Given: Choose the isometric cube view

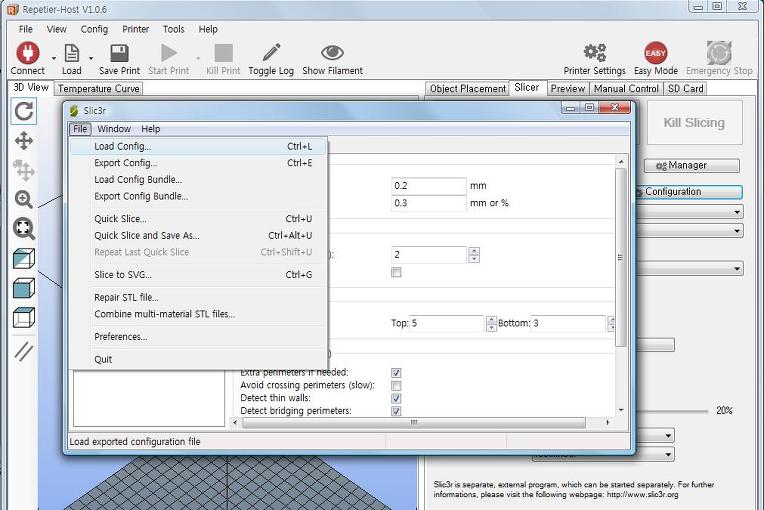Looking at the screenshot, I should (23, 259).
